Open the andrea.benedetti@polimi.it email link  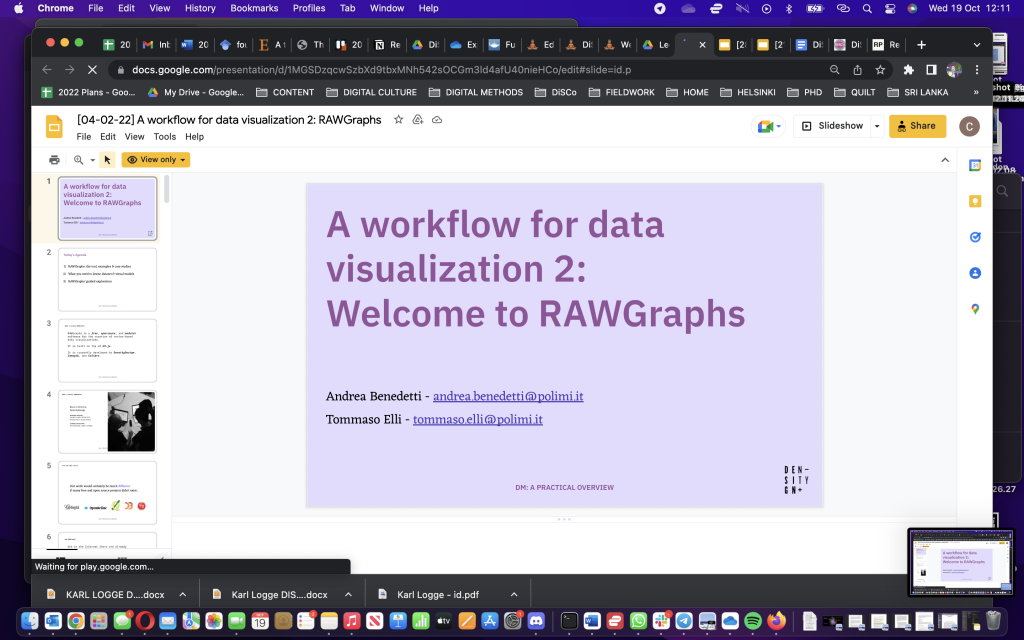coord(508,396)
